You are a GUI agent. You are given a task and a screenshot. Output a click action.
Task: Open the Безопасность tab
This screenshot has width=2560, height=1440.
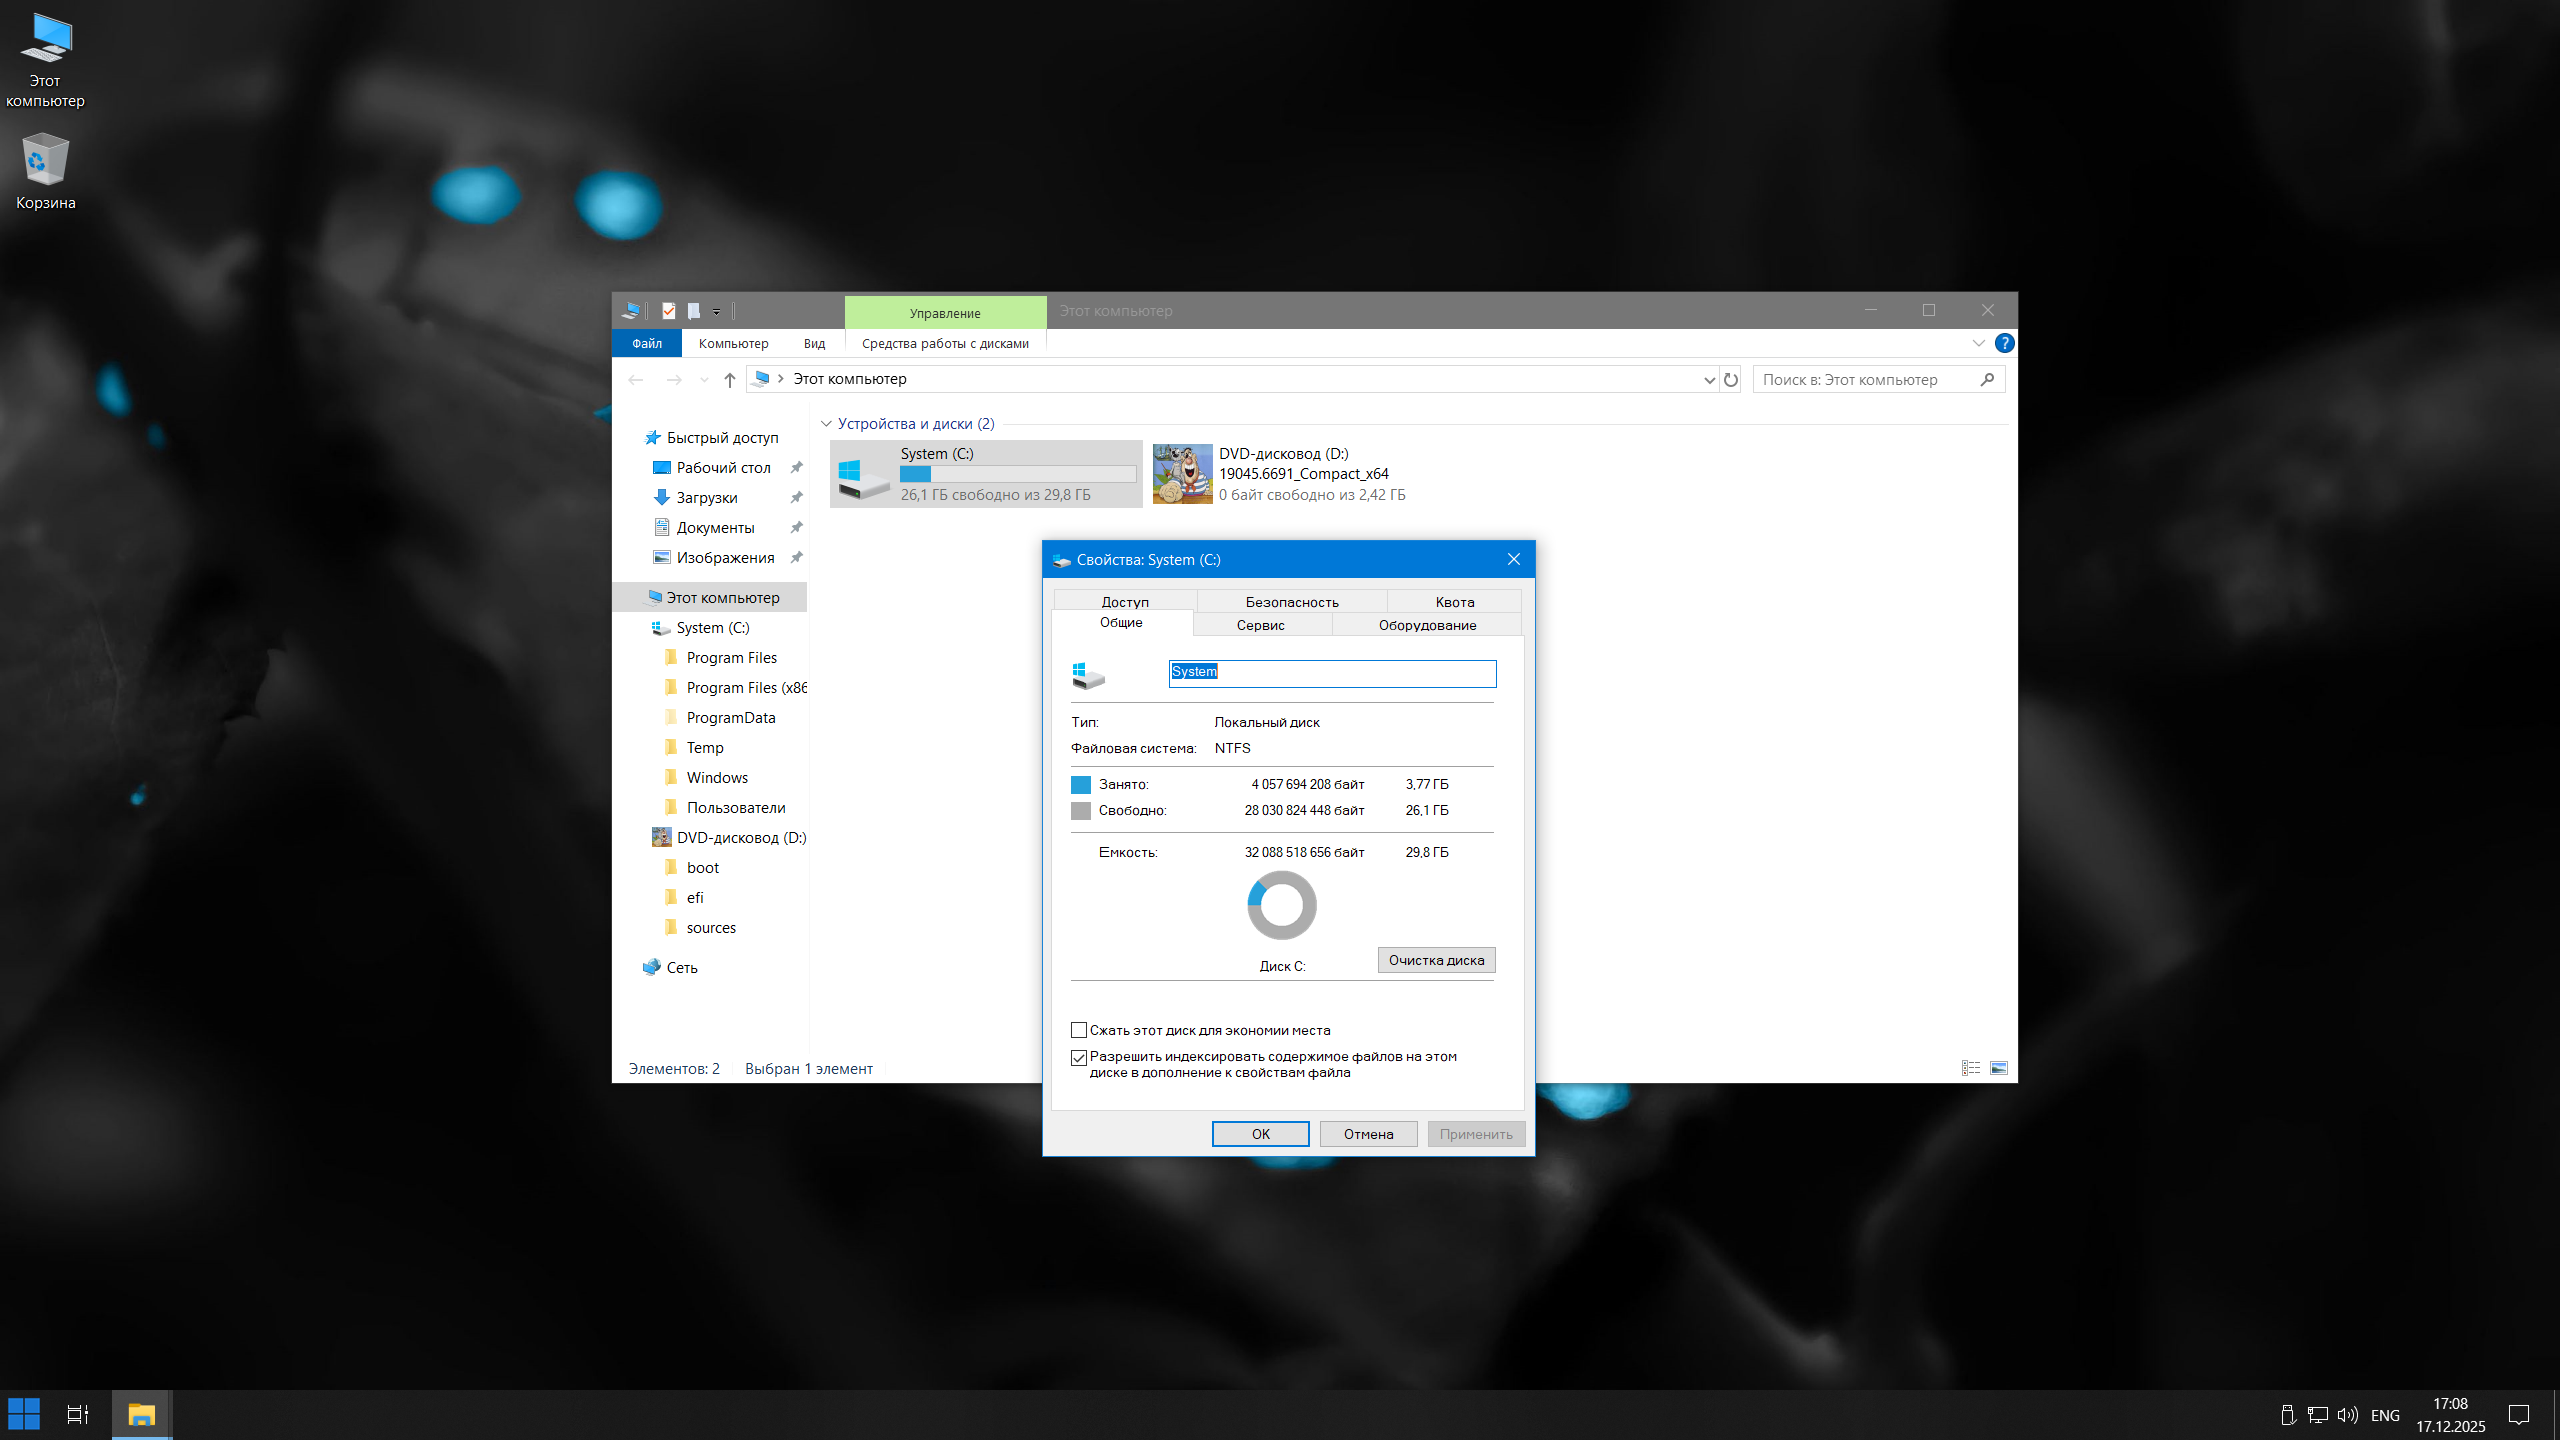point(1291,602)
